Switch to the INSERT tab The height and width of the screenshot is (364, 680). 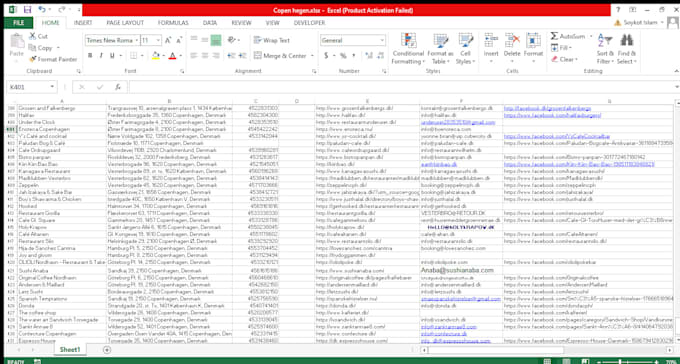pyautogui.click(x=83, y=23)
